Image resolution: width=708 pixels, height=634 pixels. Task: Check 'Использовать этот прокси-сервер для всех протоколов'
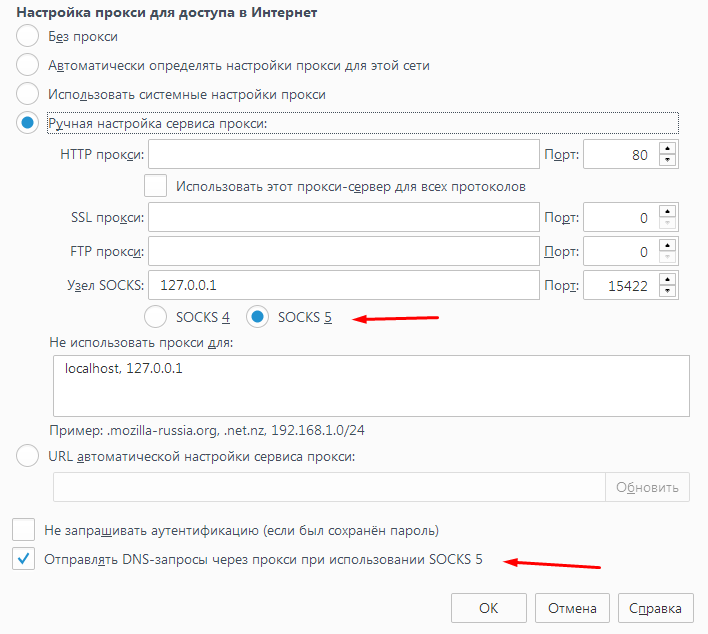[156, 186]
